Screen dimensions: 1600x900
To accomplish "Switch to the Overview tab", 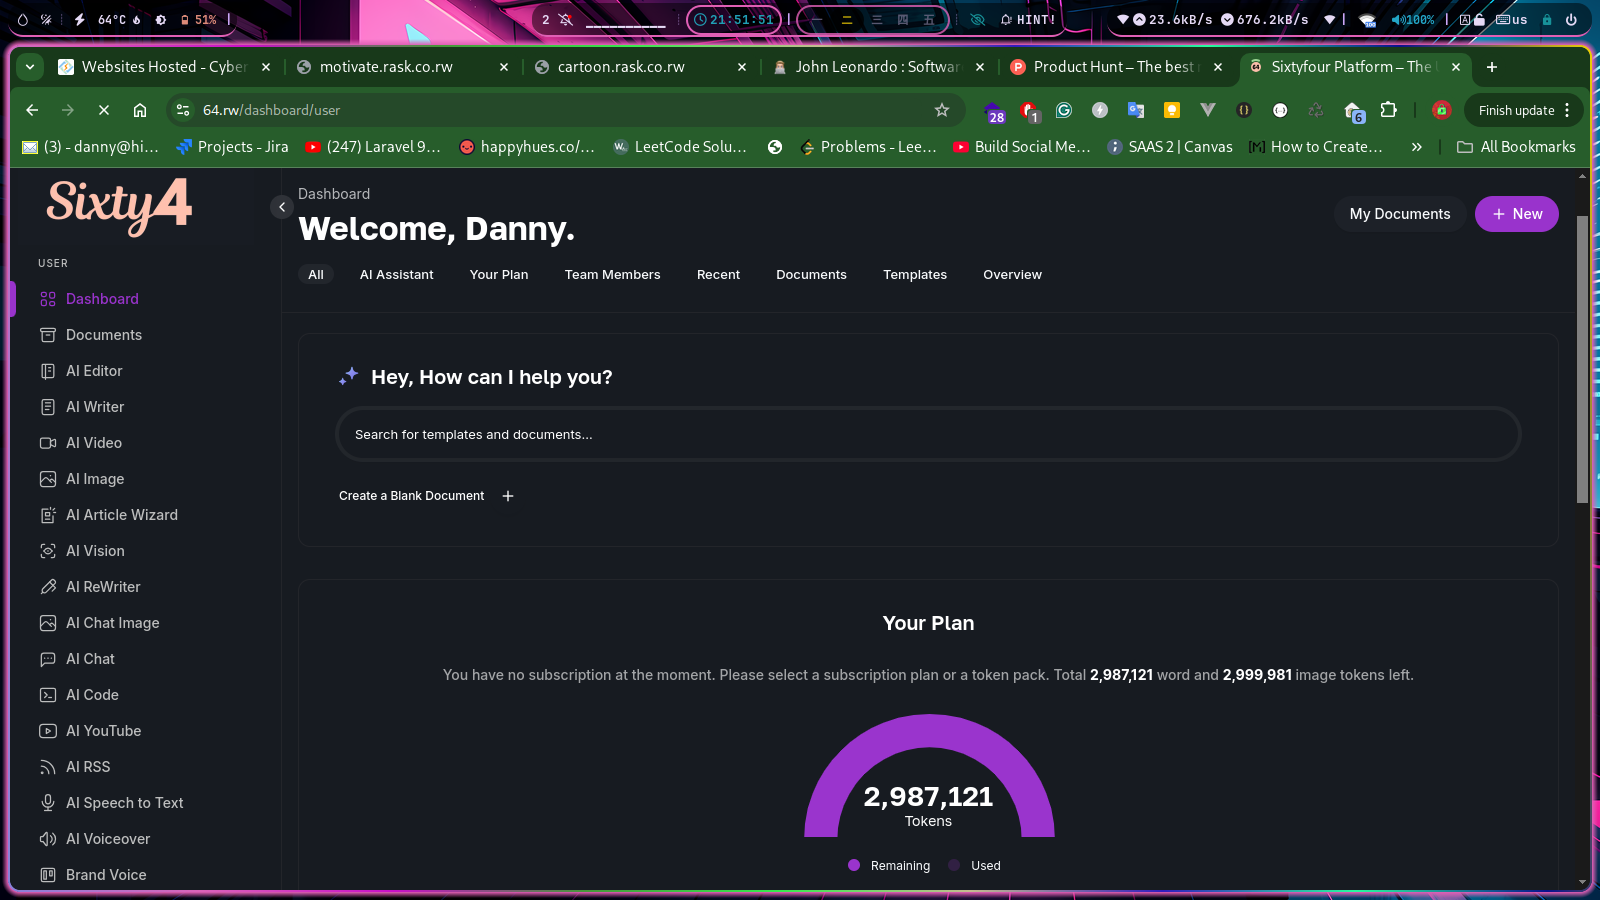I will coord(1012,275).
